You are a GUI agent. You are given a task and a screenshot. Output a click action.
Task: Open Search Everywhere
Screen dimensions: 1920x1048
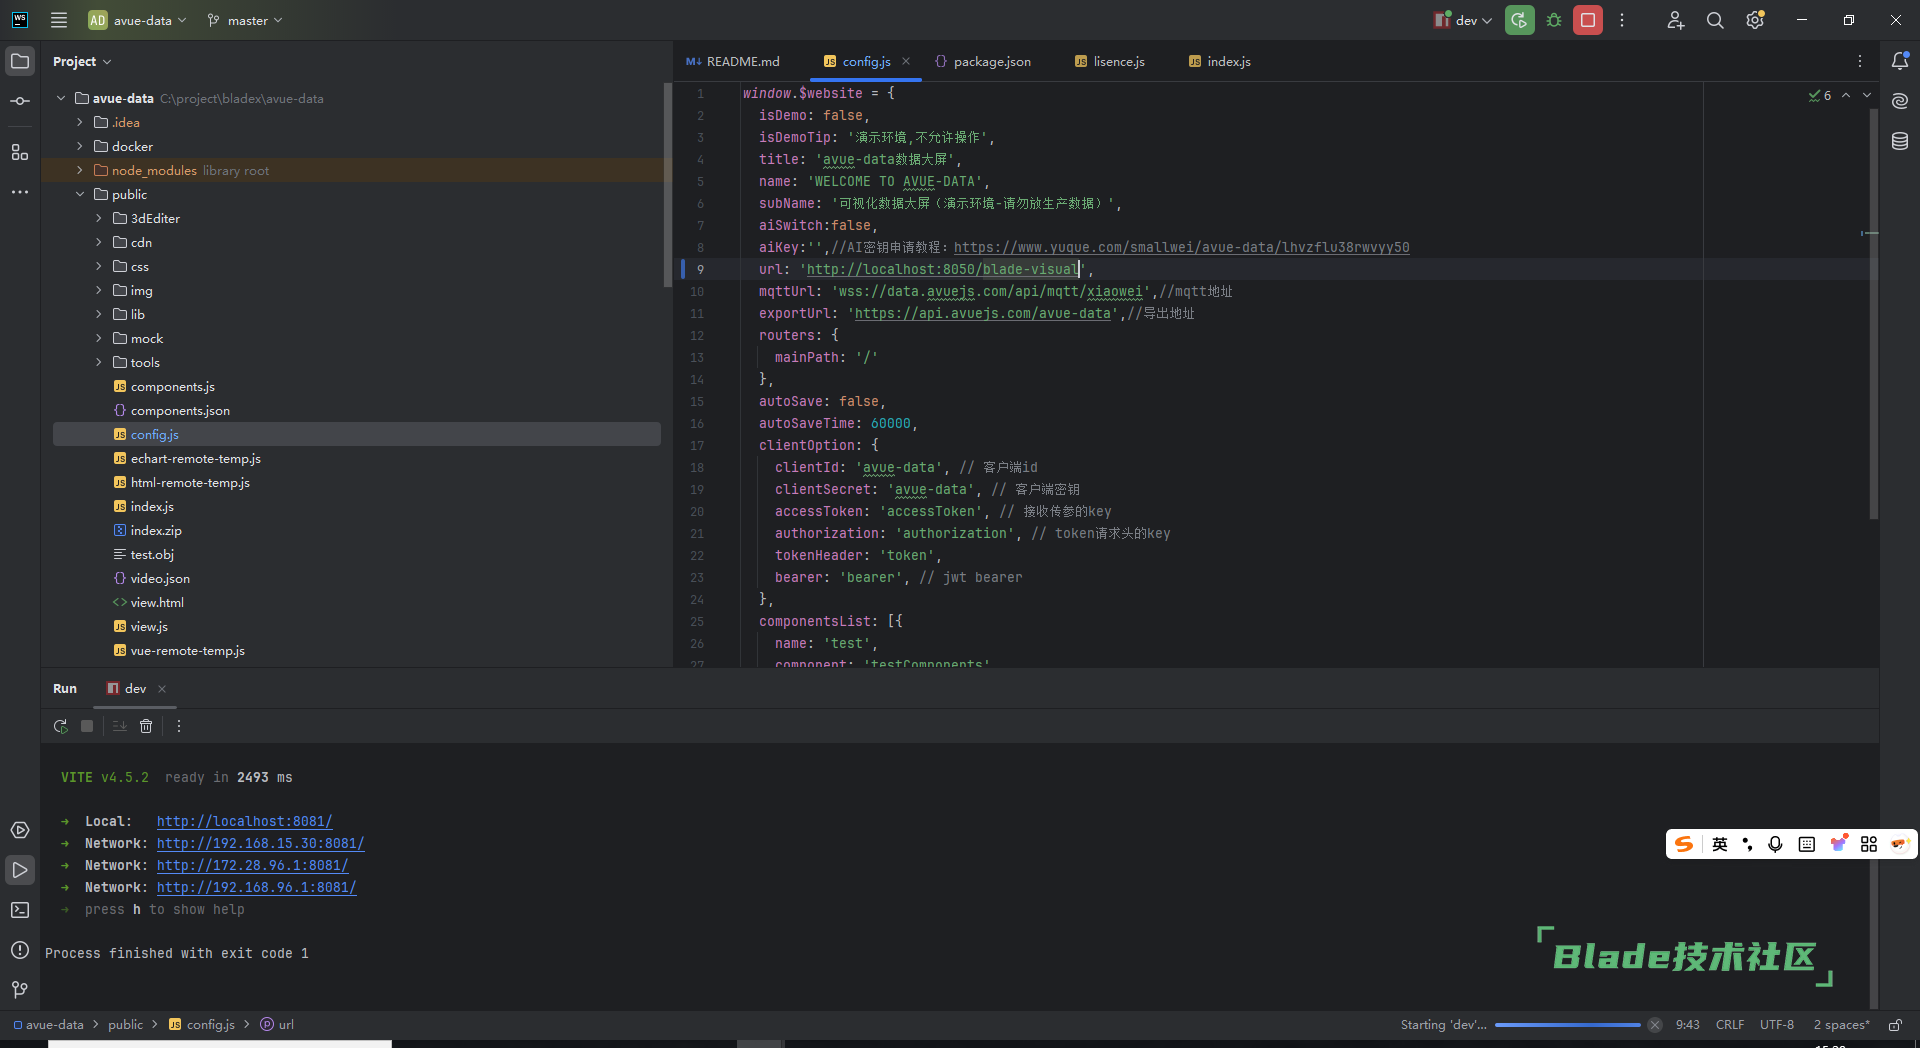(x=1715, y=20)
